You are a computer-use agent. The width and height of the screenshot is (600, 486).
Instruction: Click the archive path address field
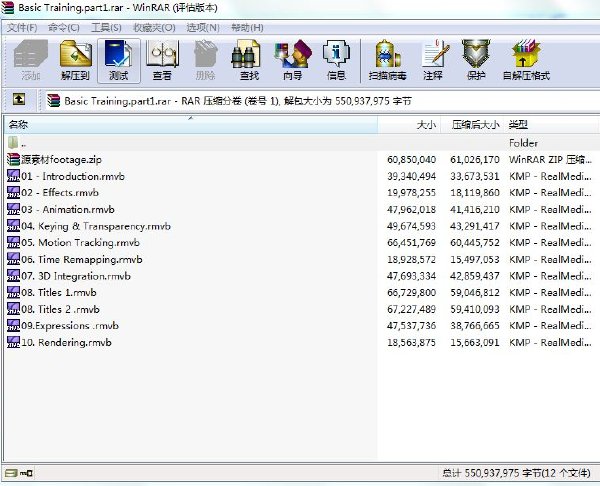(321, 101)
